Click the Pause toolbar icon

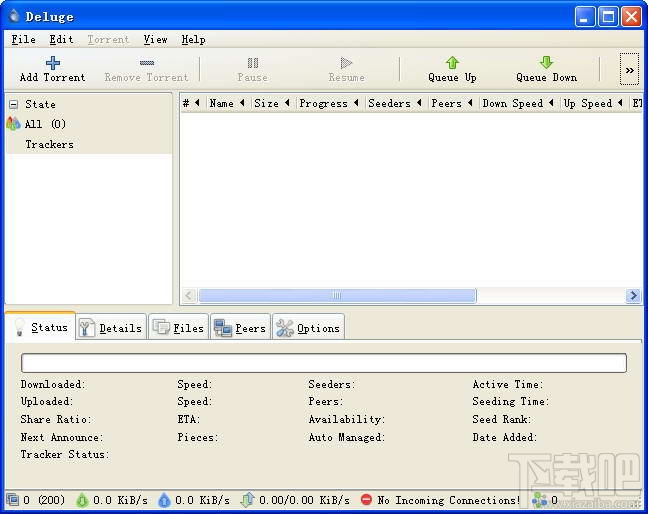(x=253, y=63)
